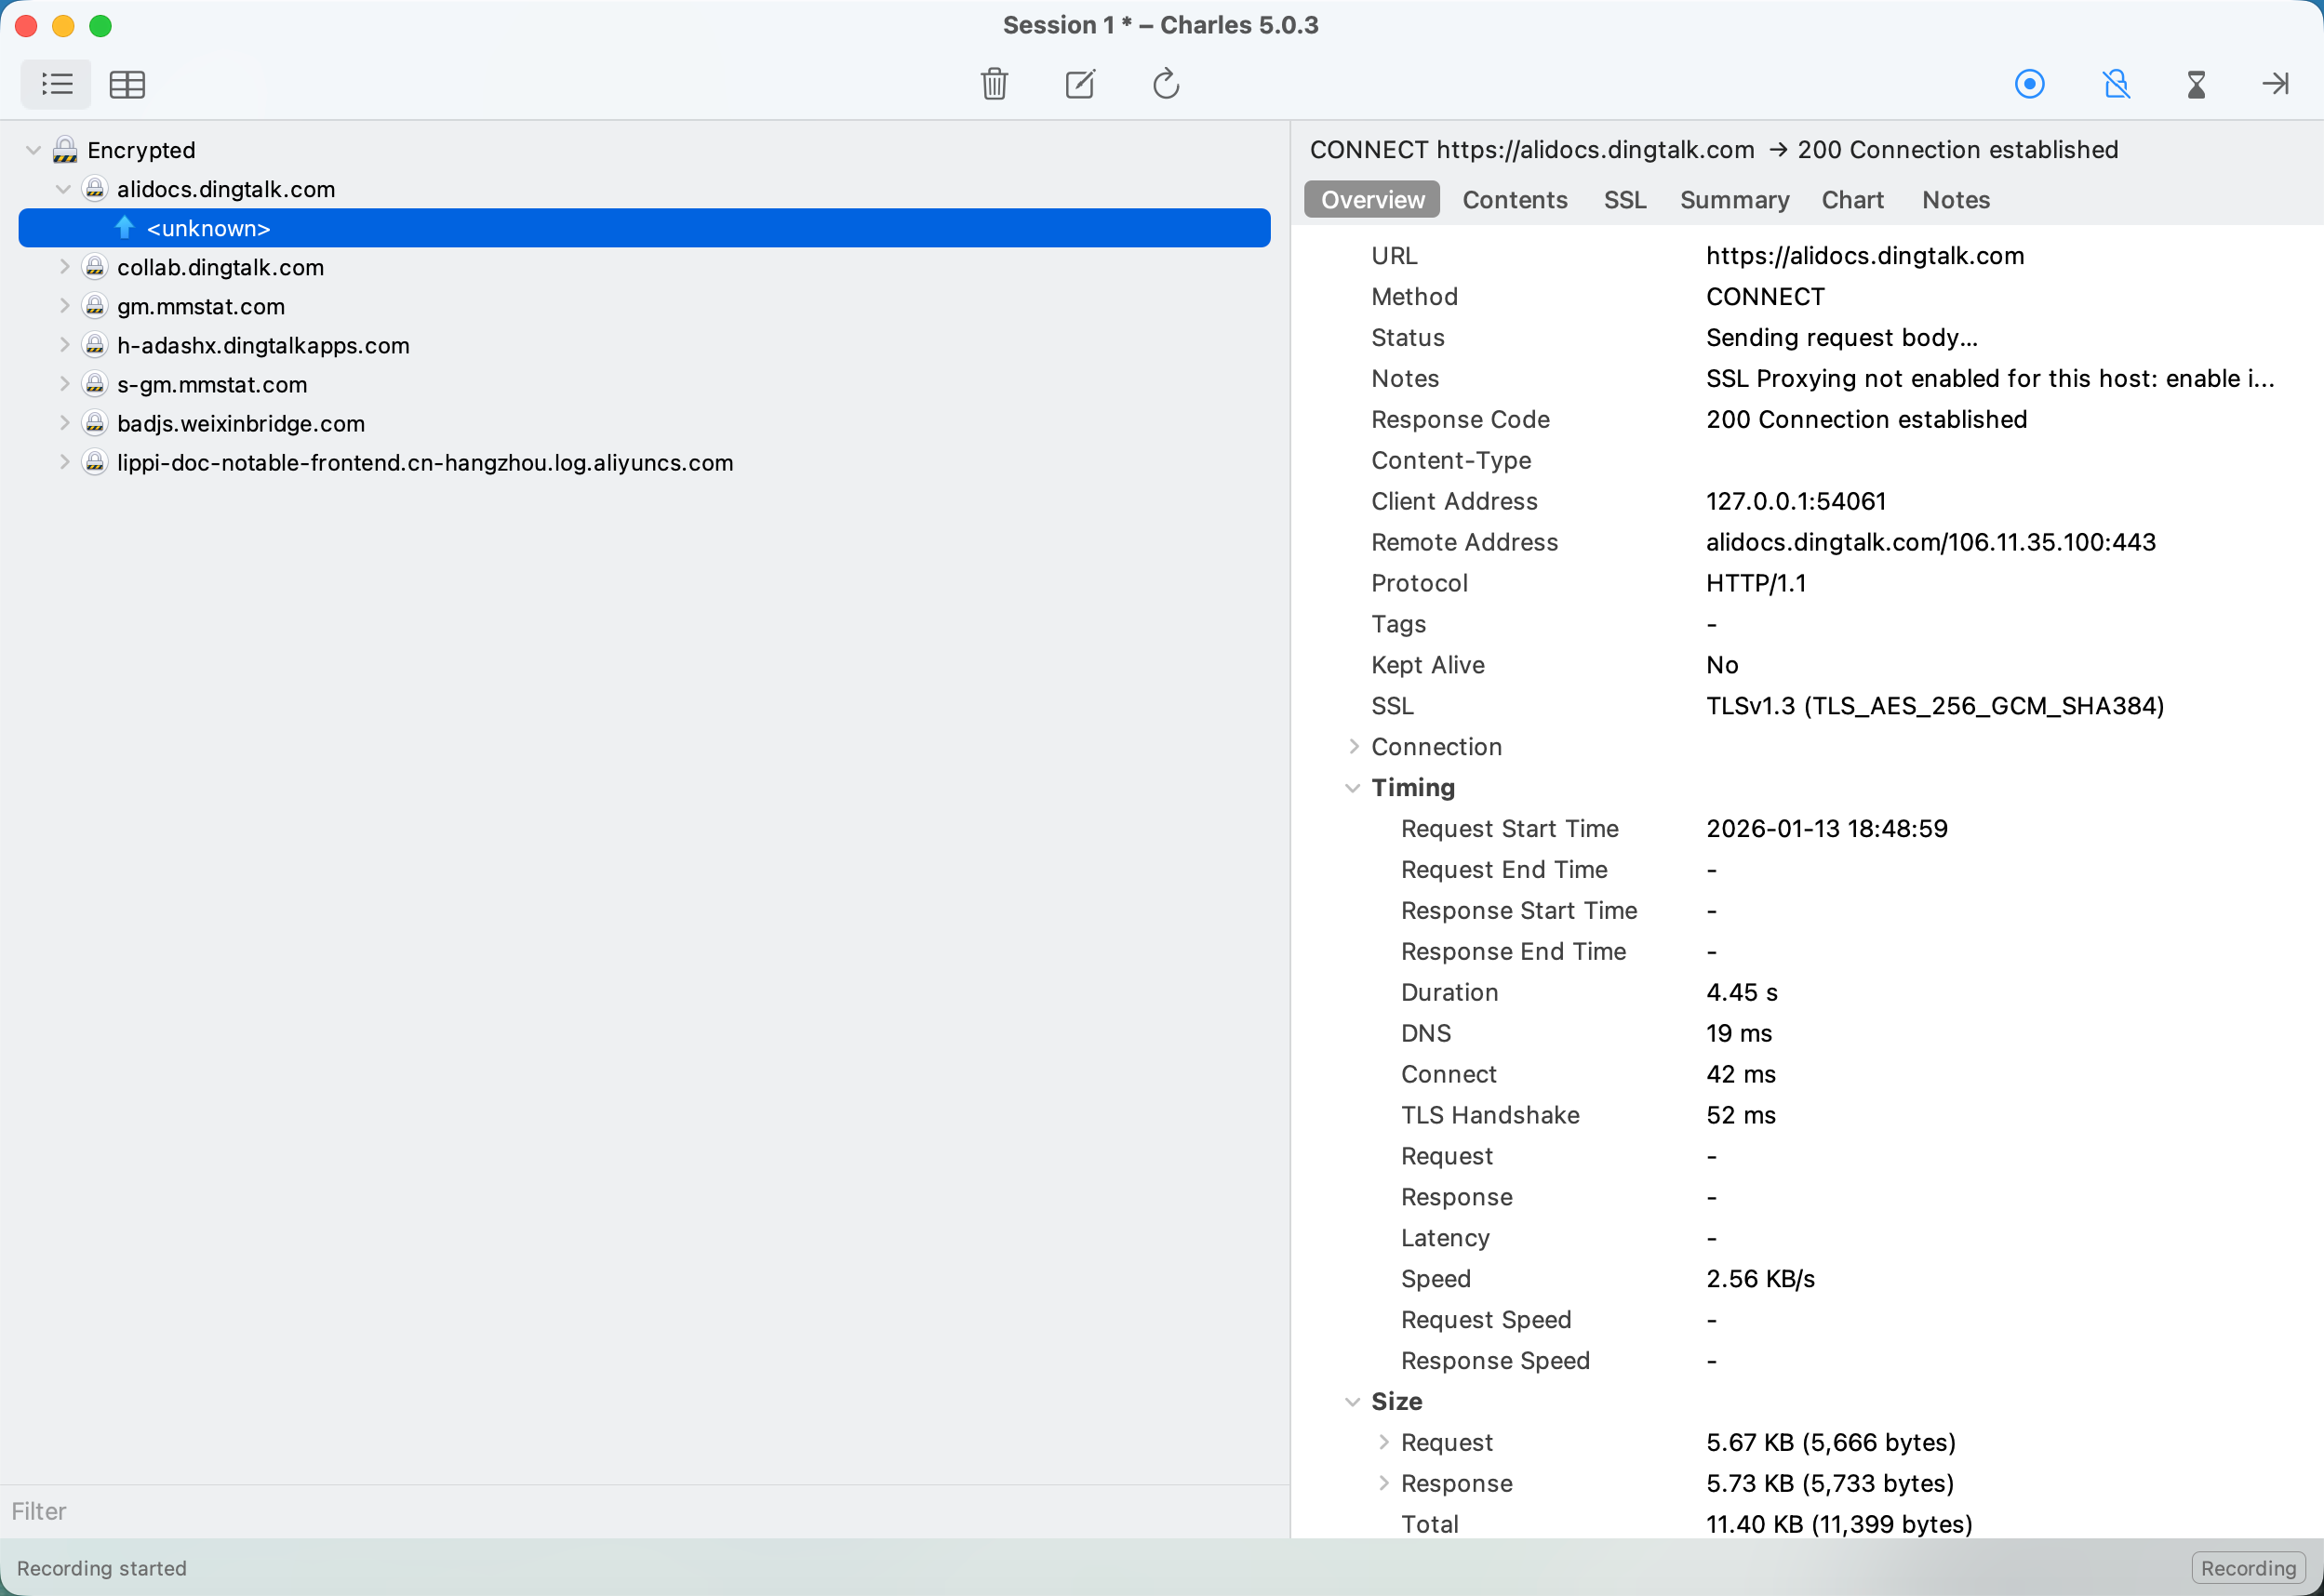Click the Recording status button
The height and width of the screenshot is (1596, 2324).
2247,1568
